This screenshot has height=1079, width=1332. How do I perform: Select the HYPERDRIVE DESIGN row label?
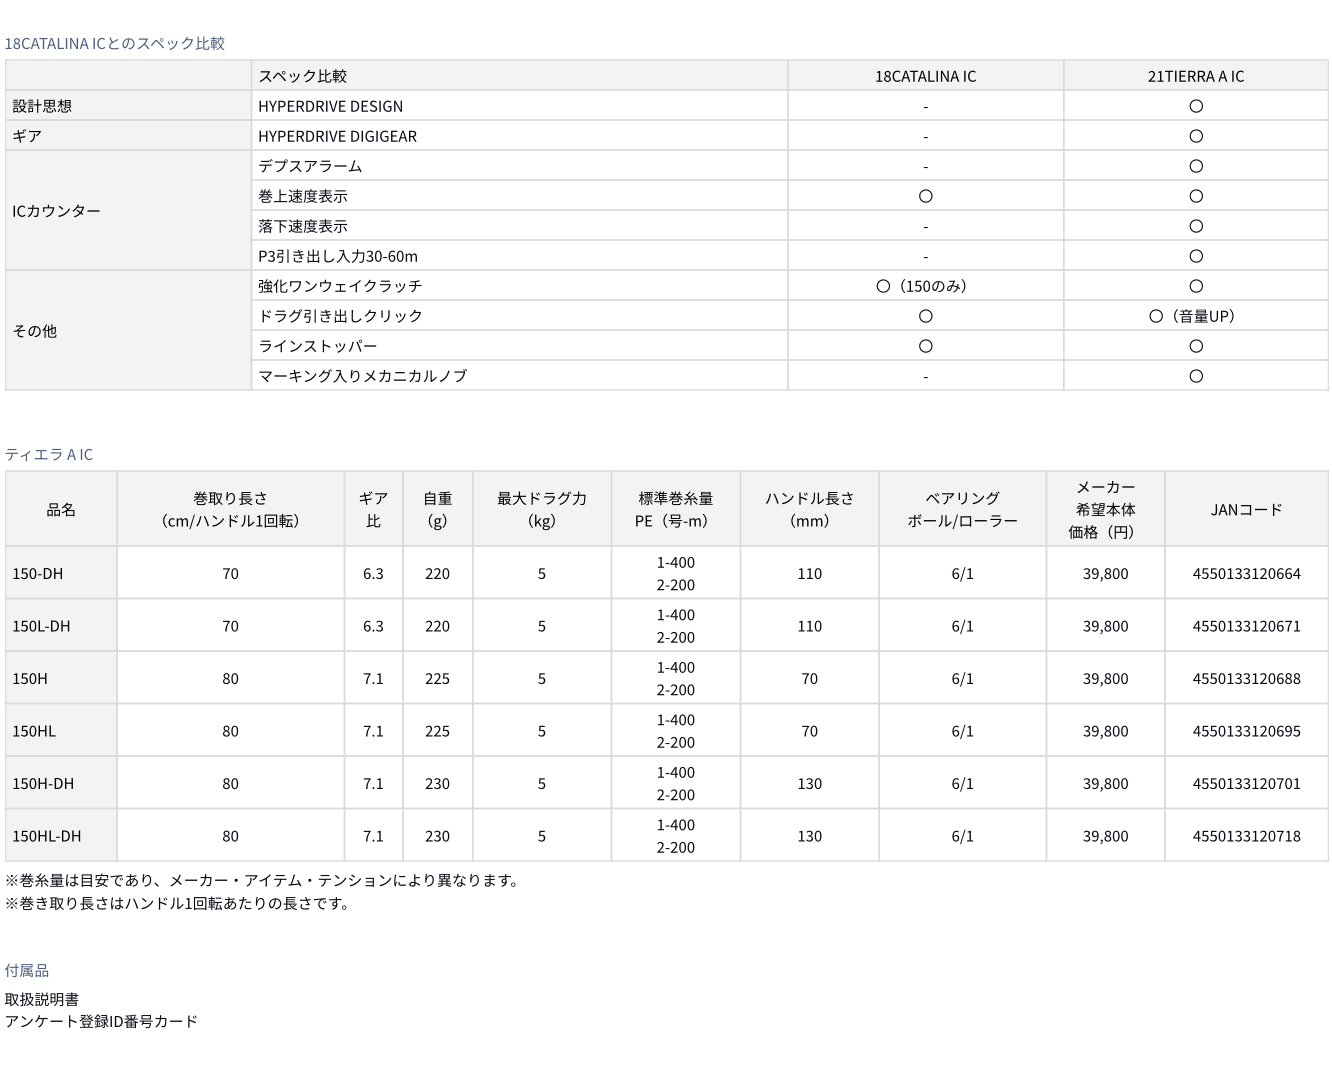pyautogui.click(x=330, y=106)
